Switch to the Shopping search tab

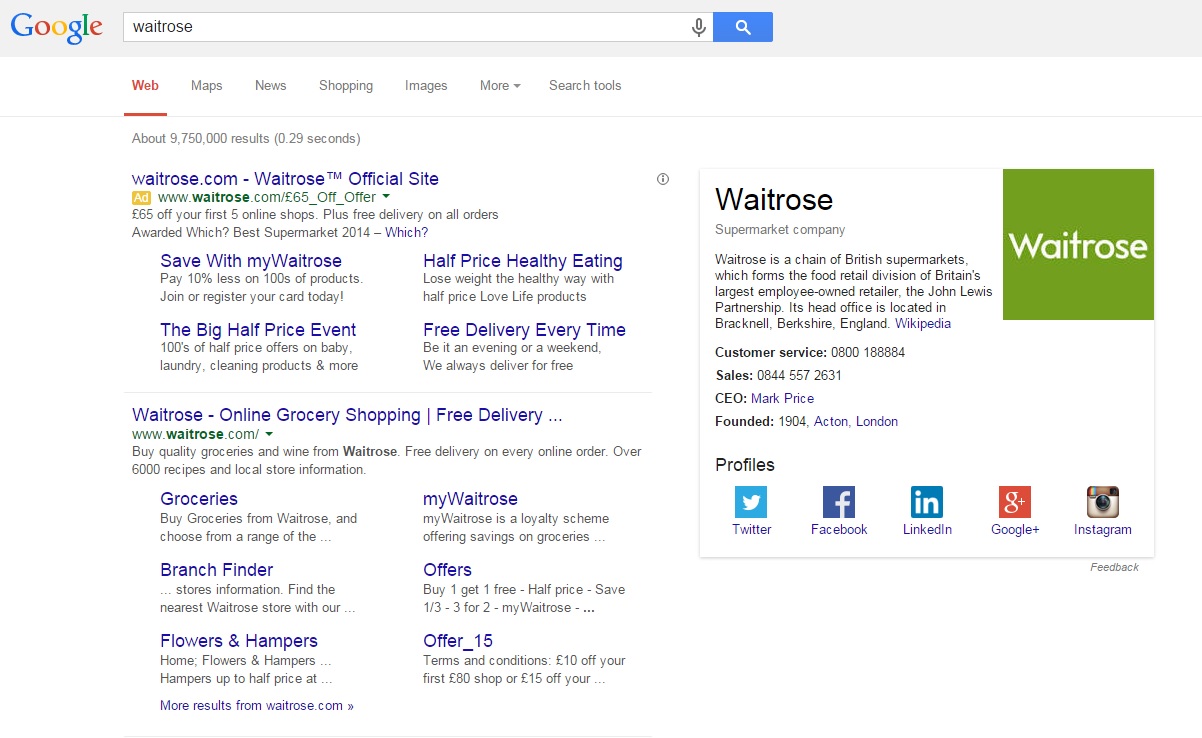[x=346, y=86]
